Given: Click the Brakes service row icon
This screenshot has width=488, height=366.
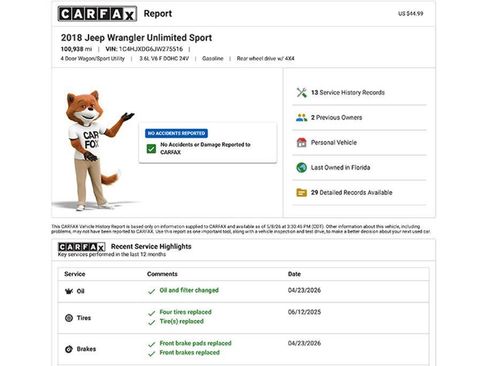Looking at the screenshot, I should click(69, 349).
